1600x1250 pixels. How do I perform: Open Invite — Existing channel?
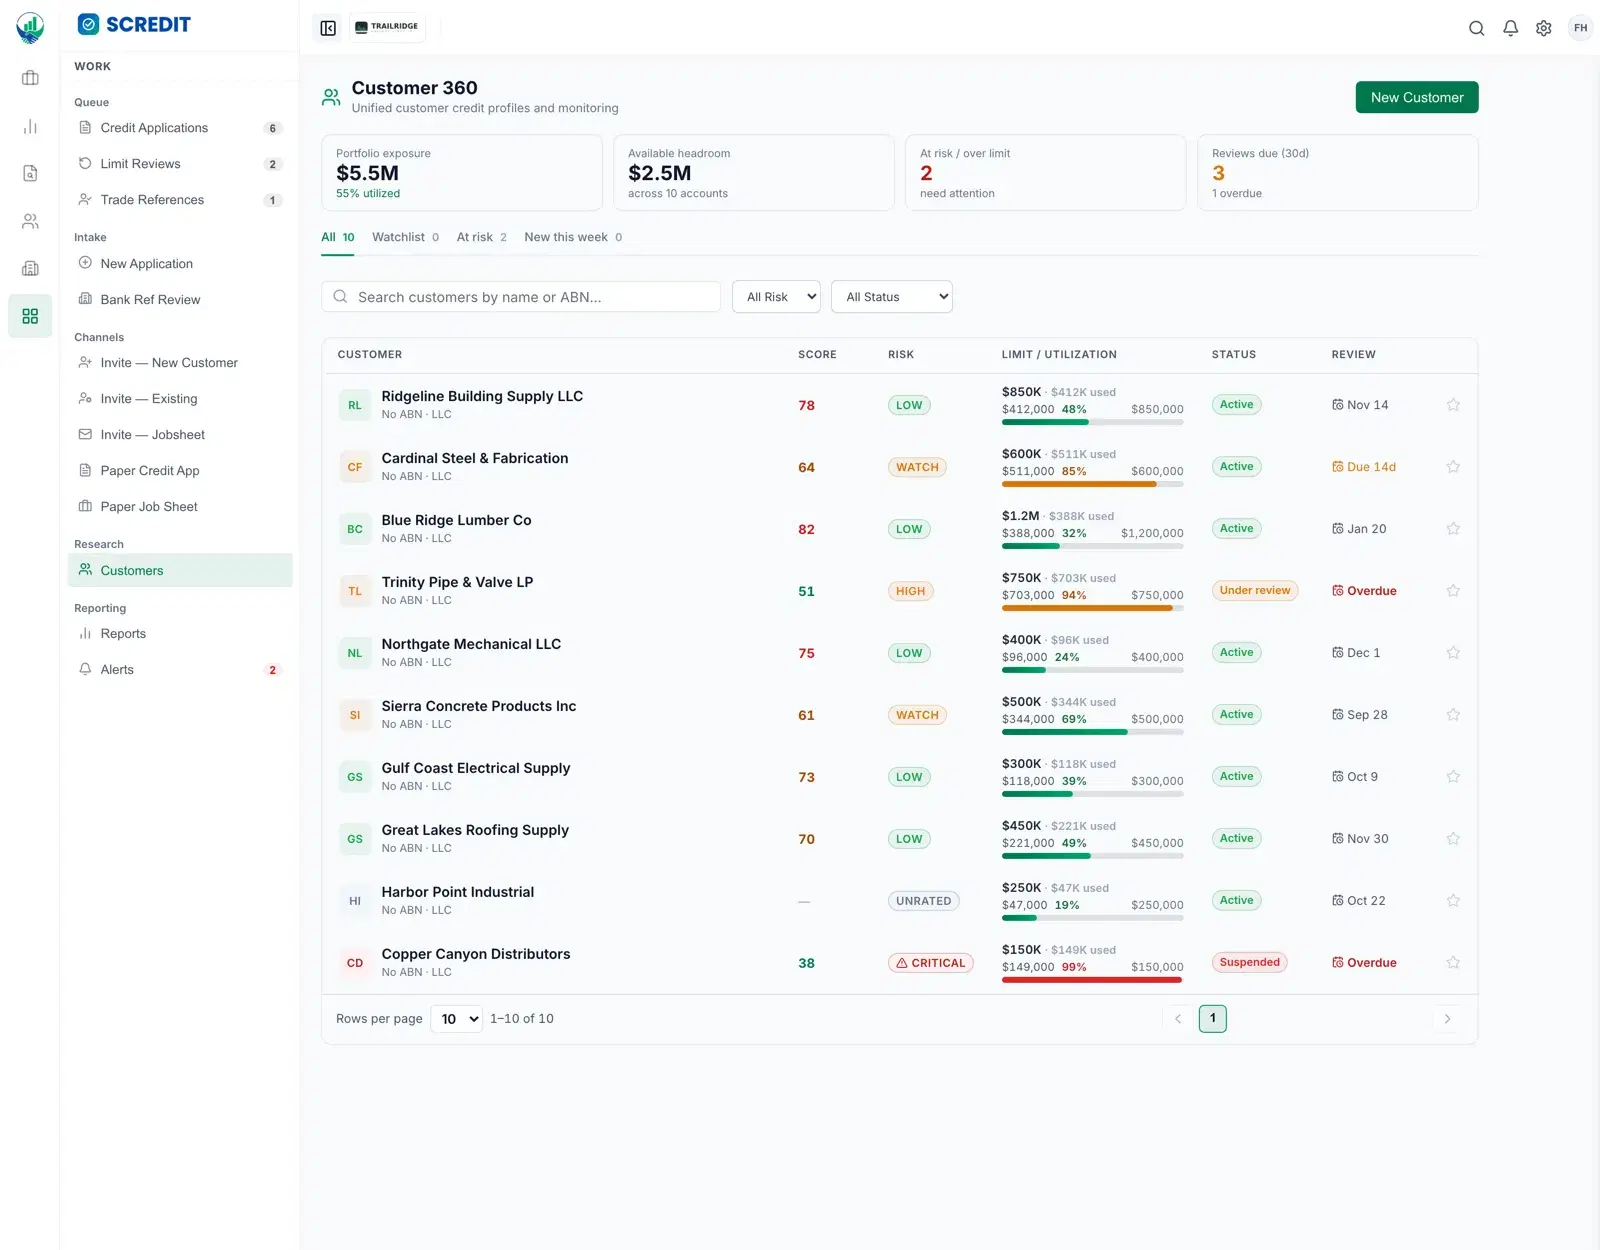point(180,399)
